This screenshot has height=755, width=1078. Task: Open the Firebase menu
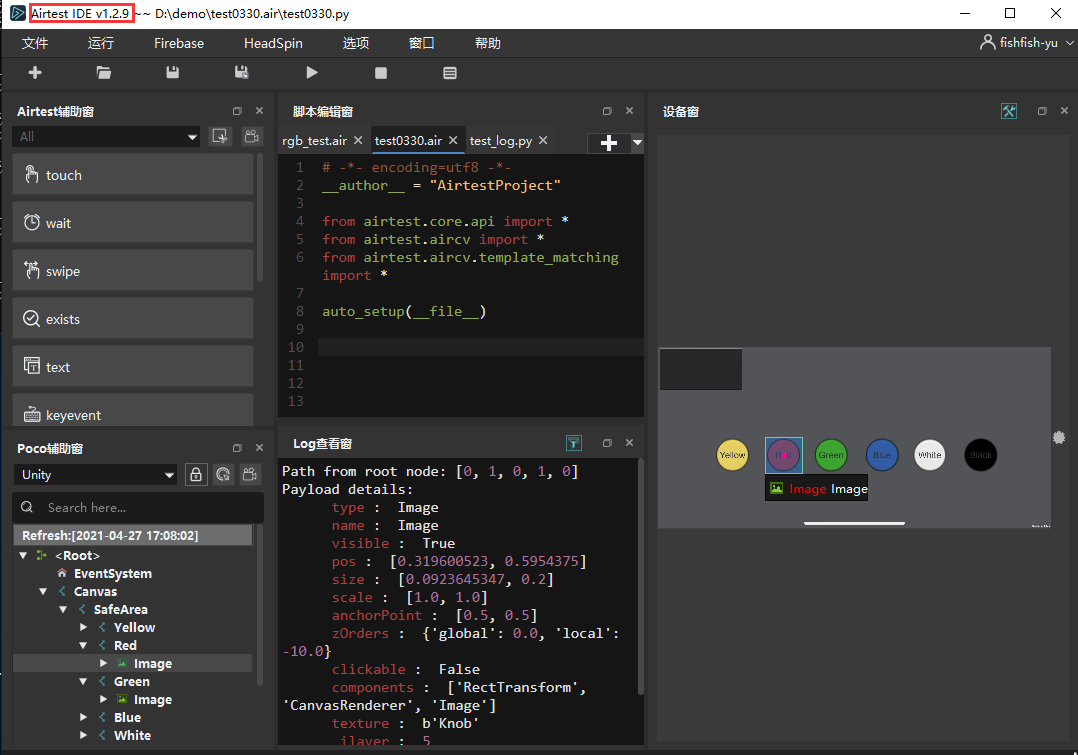click(179, 43)
